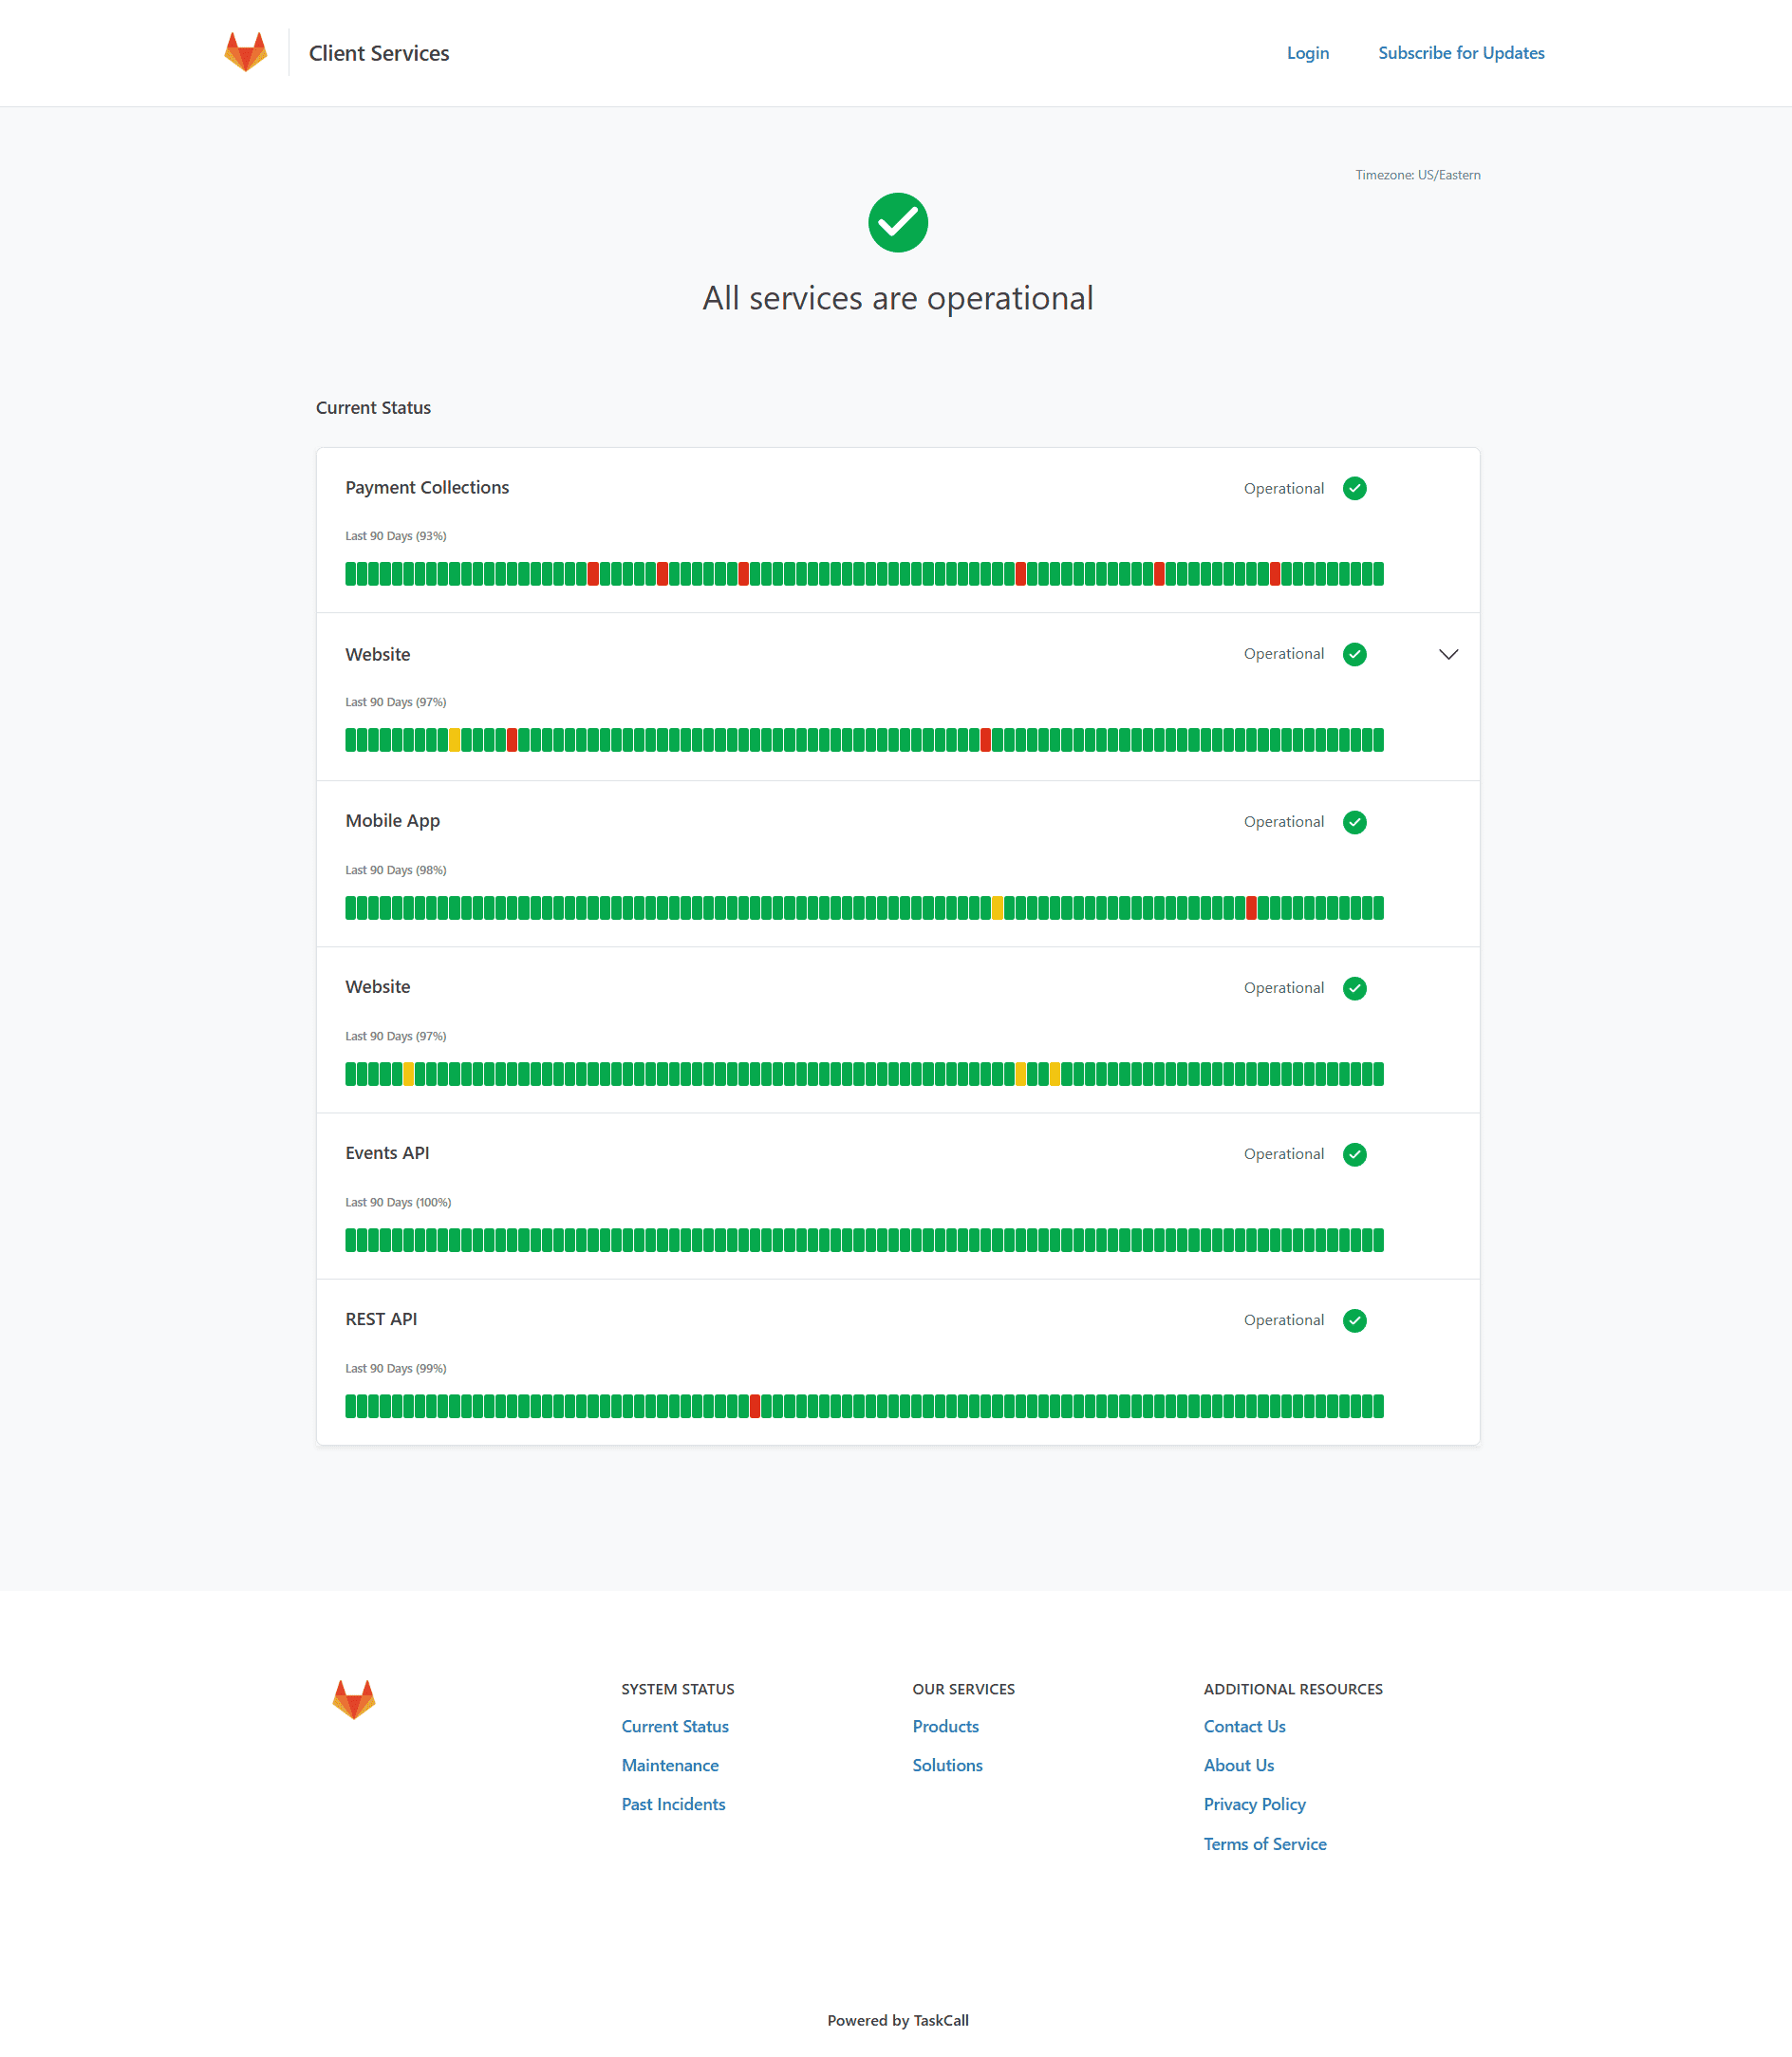Click Events API operational check icon
The width and height of the screenshot is (1792, 2057).
tap(1354, 1154)
